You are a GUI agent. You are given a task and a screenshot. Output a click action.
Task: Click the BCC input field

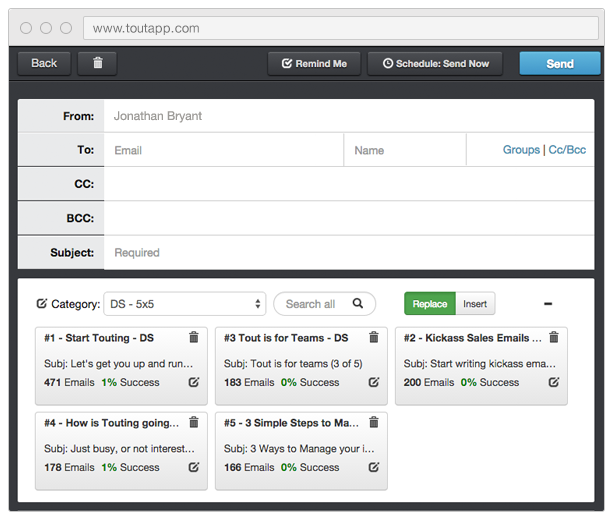coord(349,218)
